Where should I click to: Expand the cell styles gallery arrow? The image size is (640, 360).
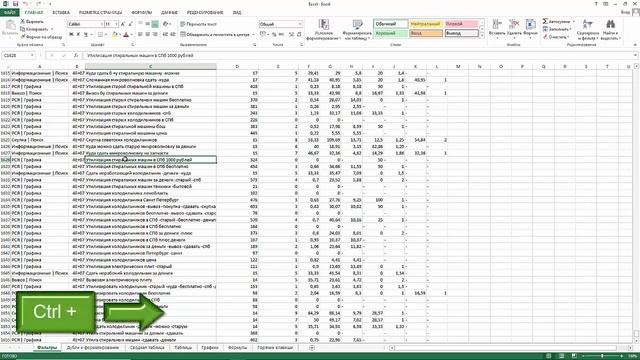tap(482, 36)
